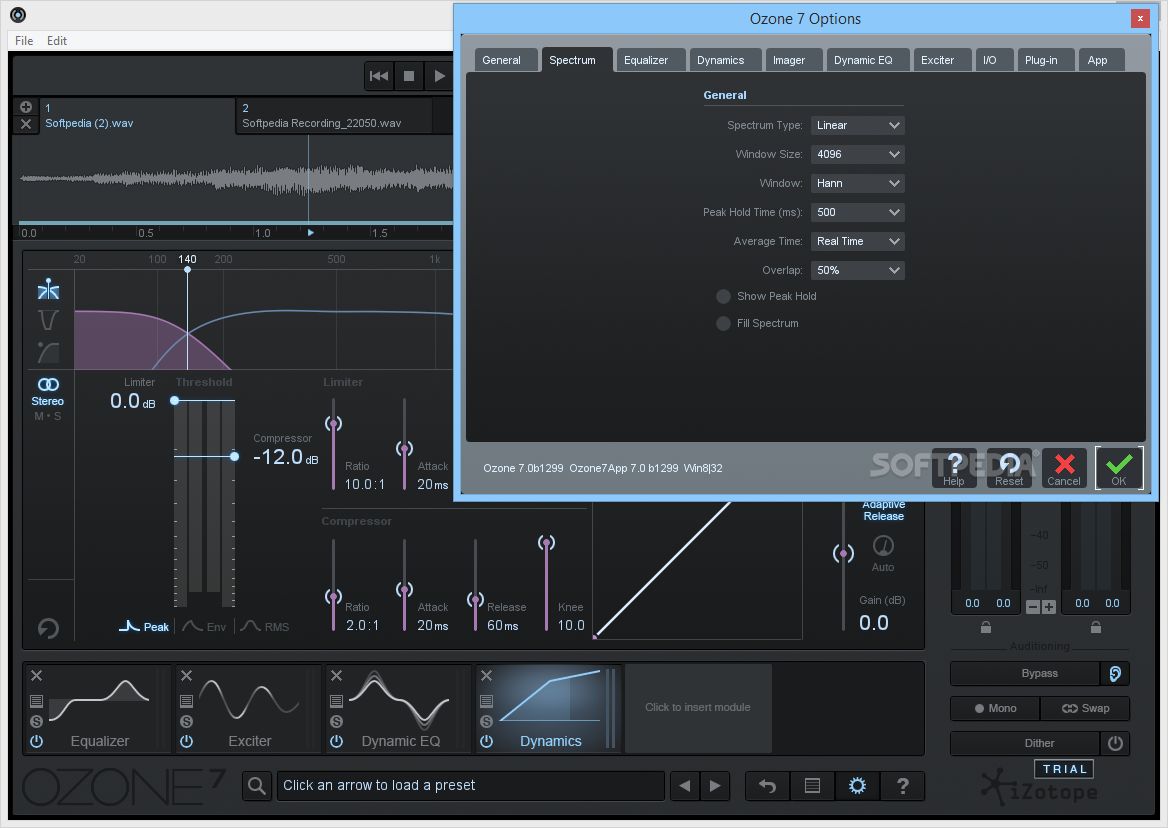Click the rewind to start transport button

click(378, 76)
